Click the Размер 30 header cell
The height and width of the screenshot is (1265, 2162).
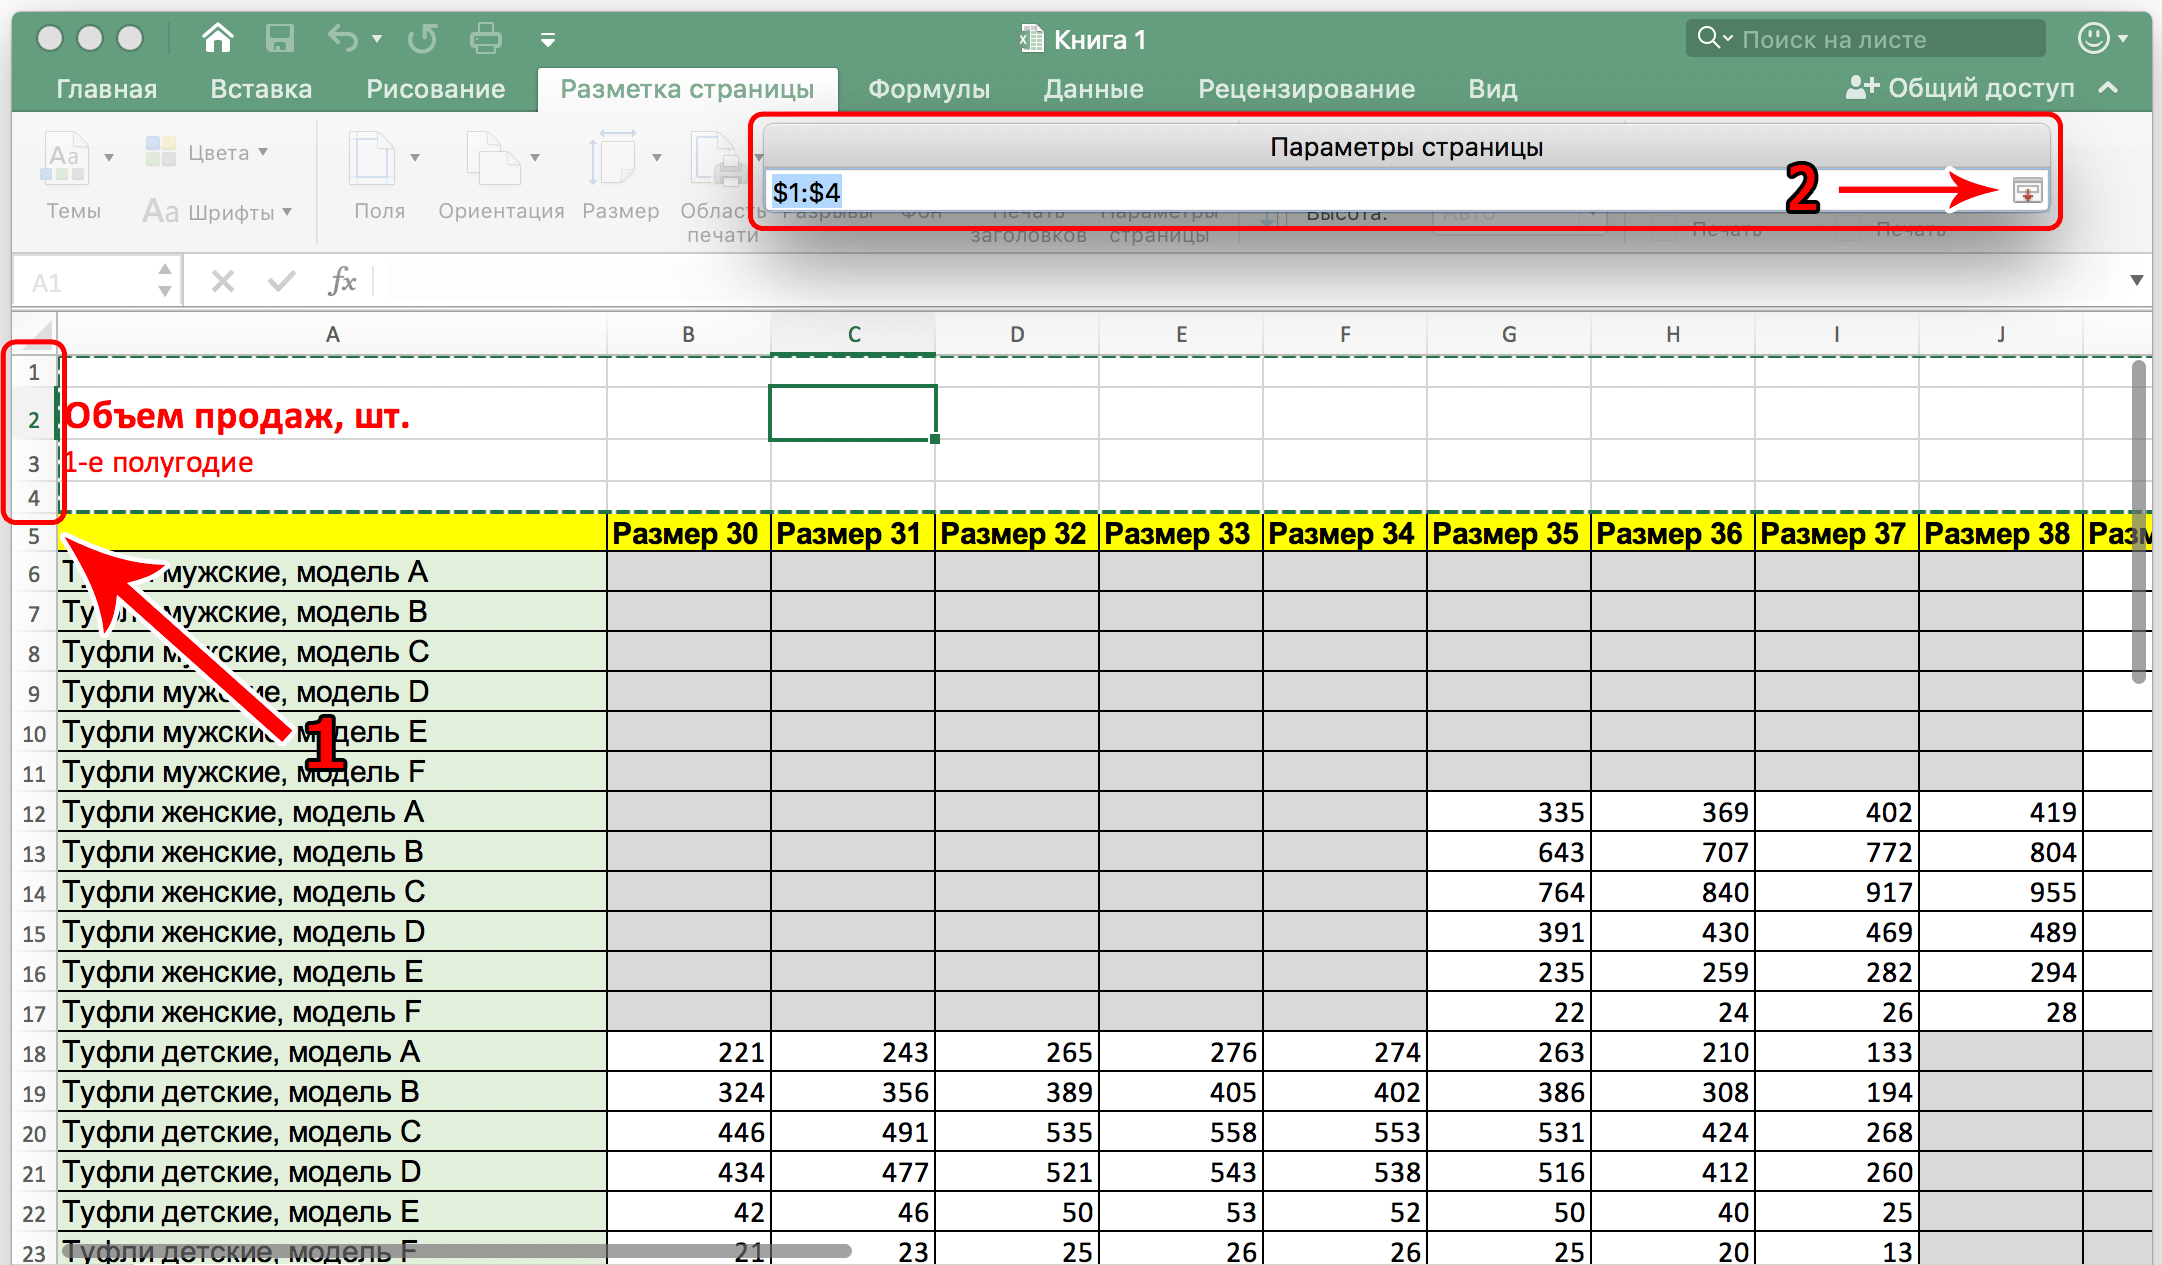click(688, 533)
